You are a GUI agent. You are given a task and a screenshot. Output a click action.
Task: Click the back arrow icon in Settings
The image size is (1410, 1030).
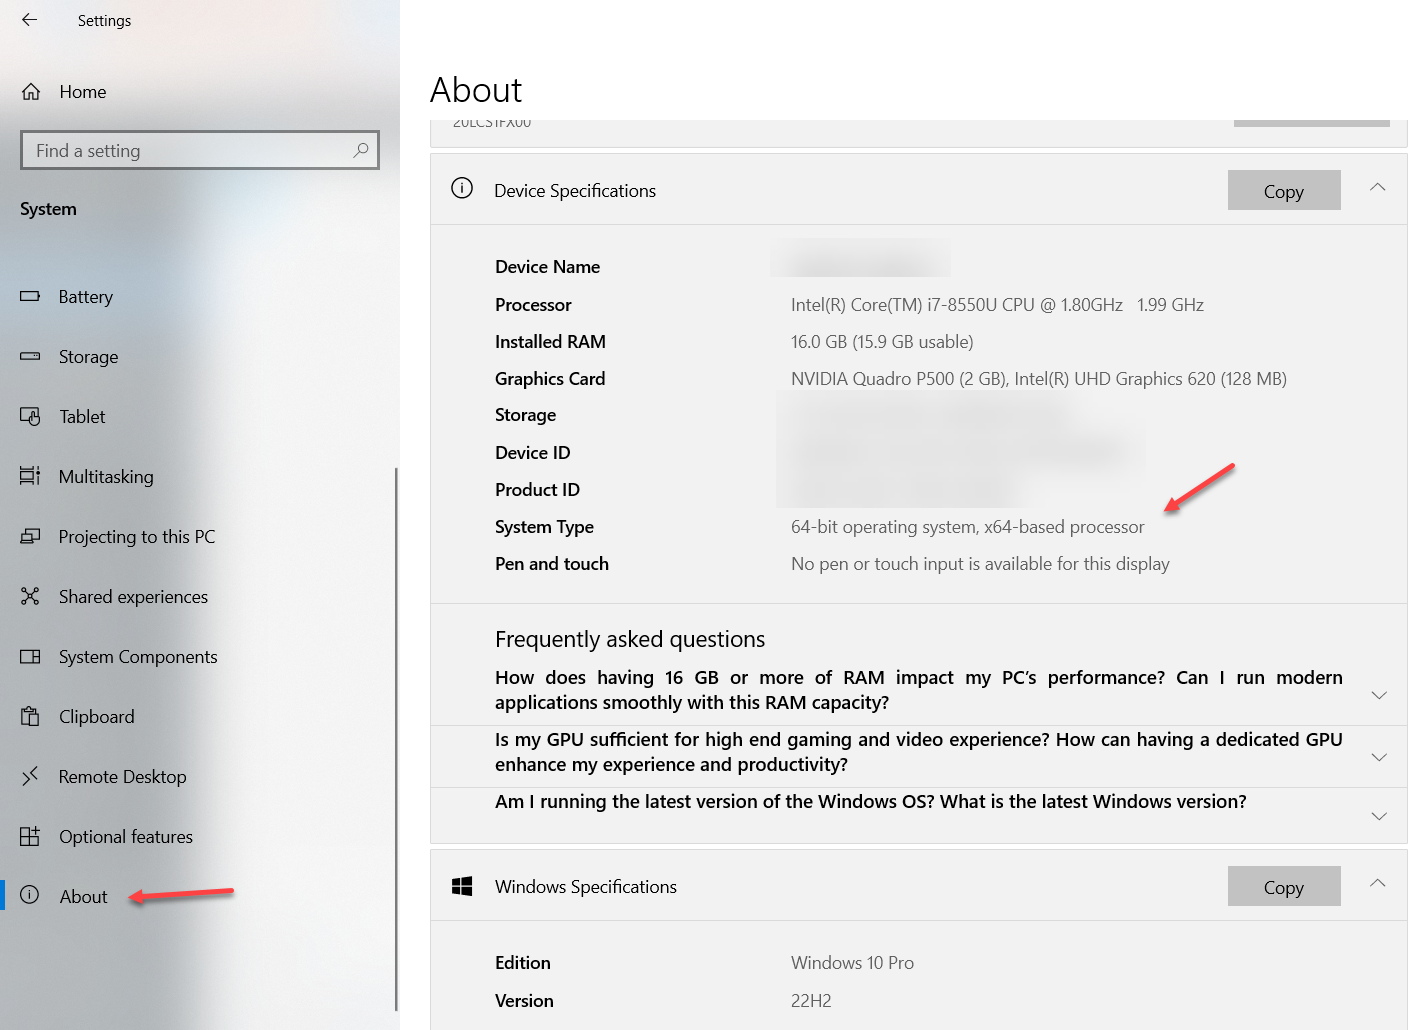29,20
